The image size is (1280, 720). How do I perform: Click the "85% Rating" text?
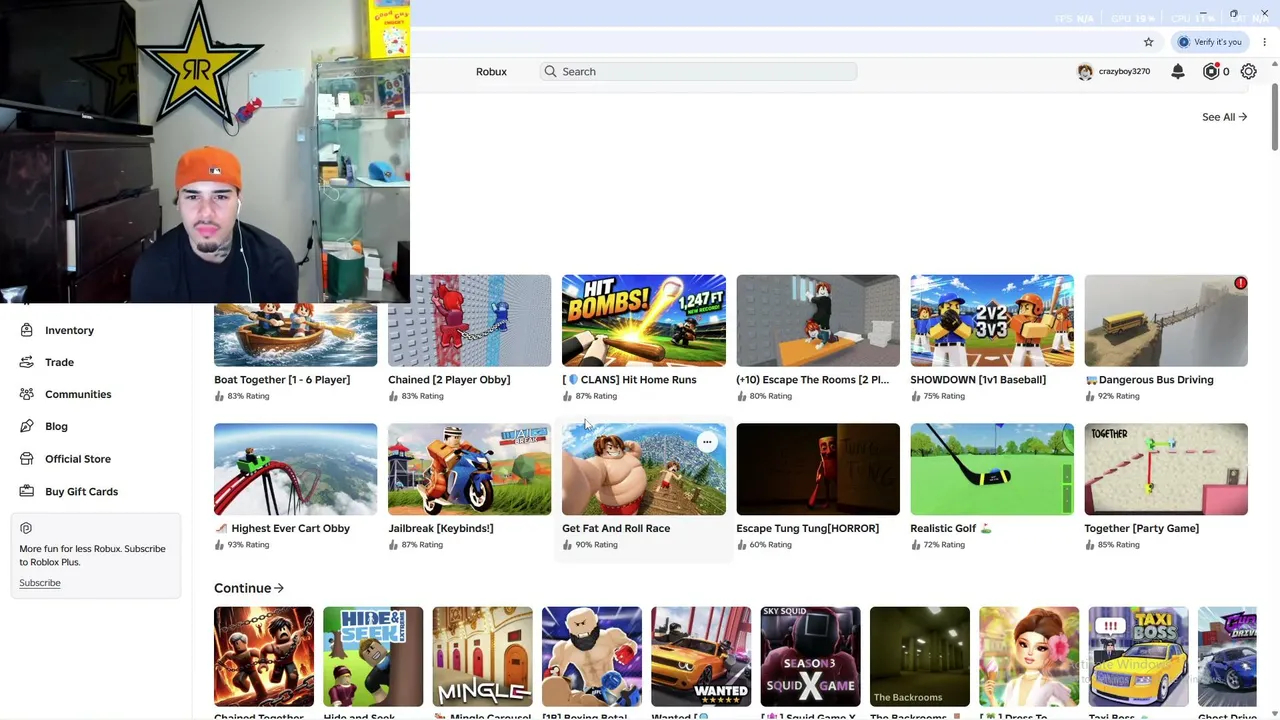tap(1119, 545)
